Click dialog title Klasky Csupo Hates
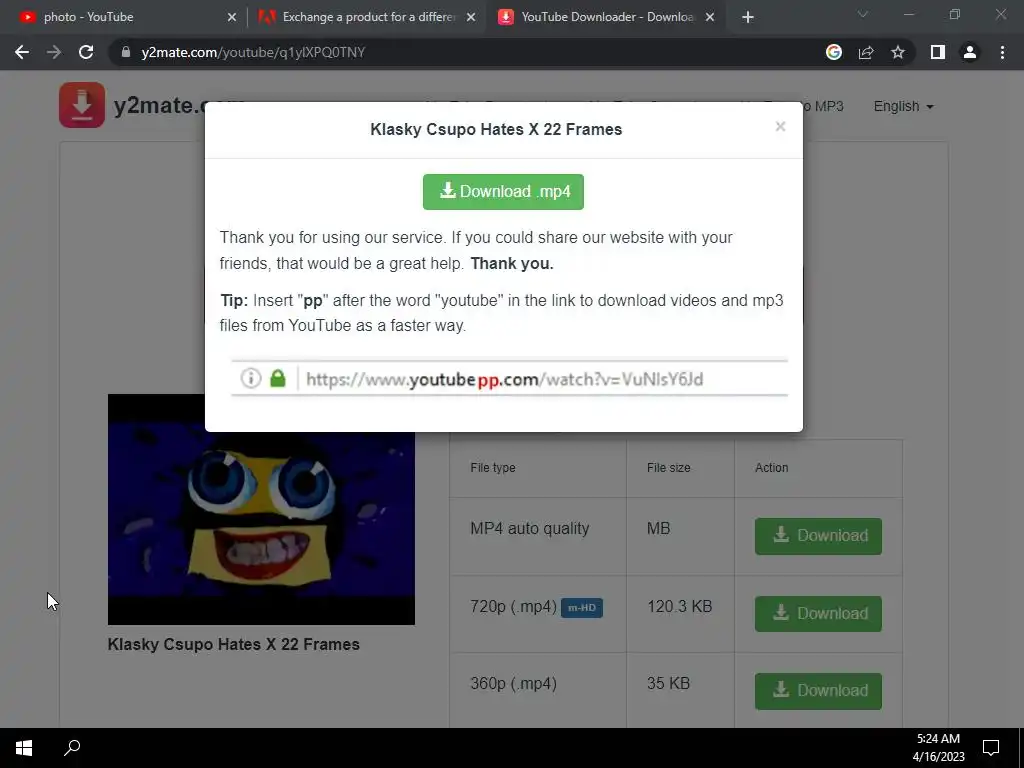1024x768 pixels. (496, 129)
